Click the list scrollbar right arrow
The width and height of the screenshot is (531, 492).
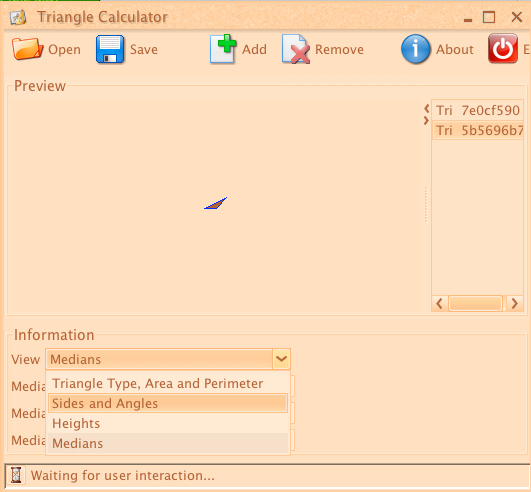coord(514,303)
